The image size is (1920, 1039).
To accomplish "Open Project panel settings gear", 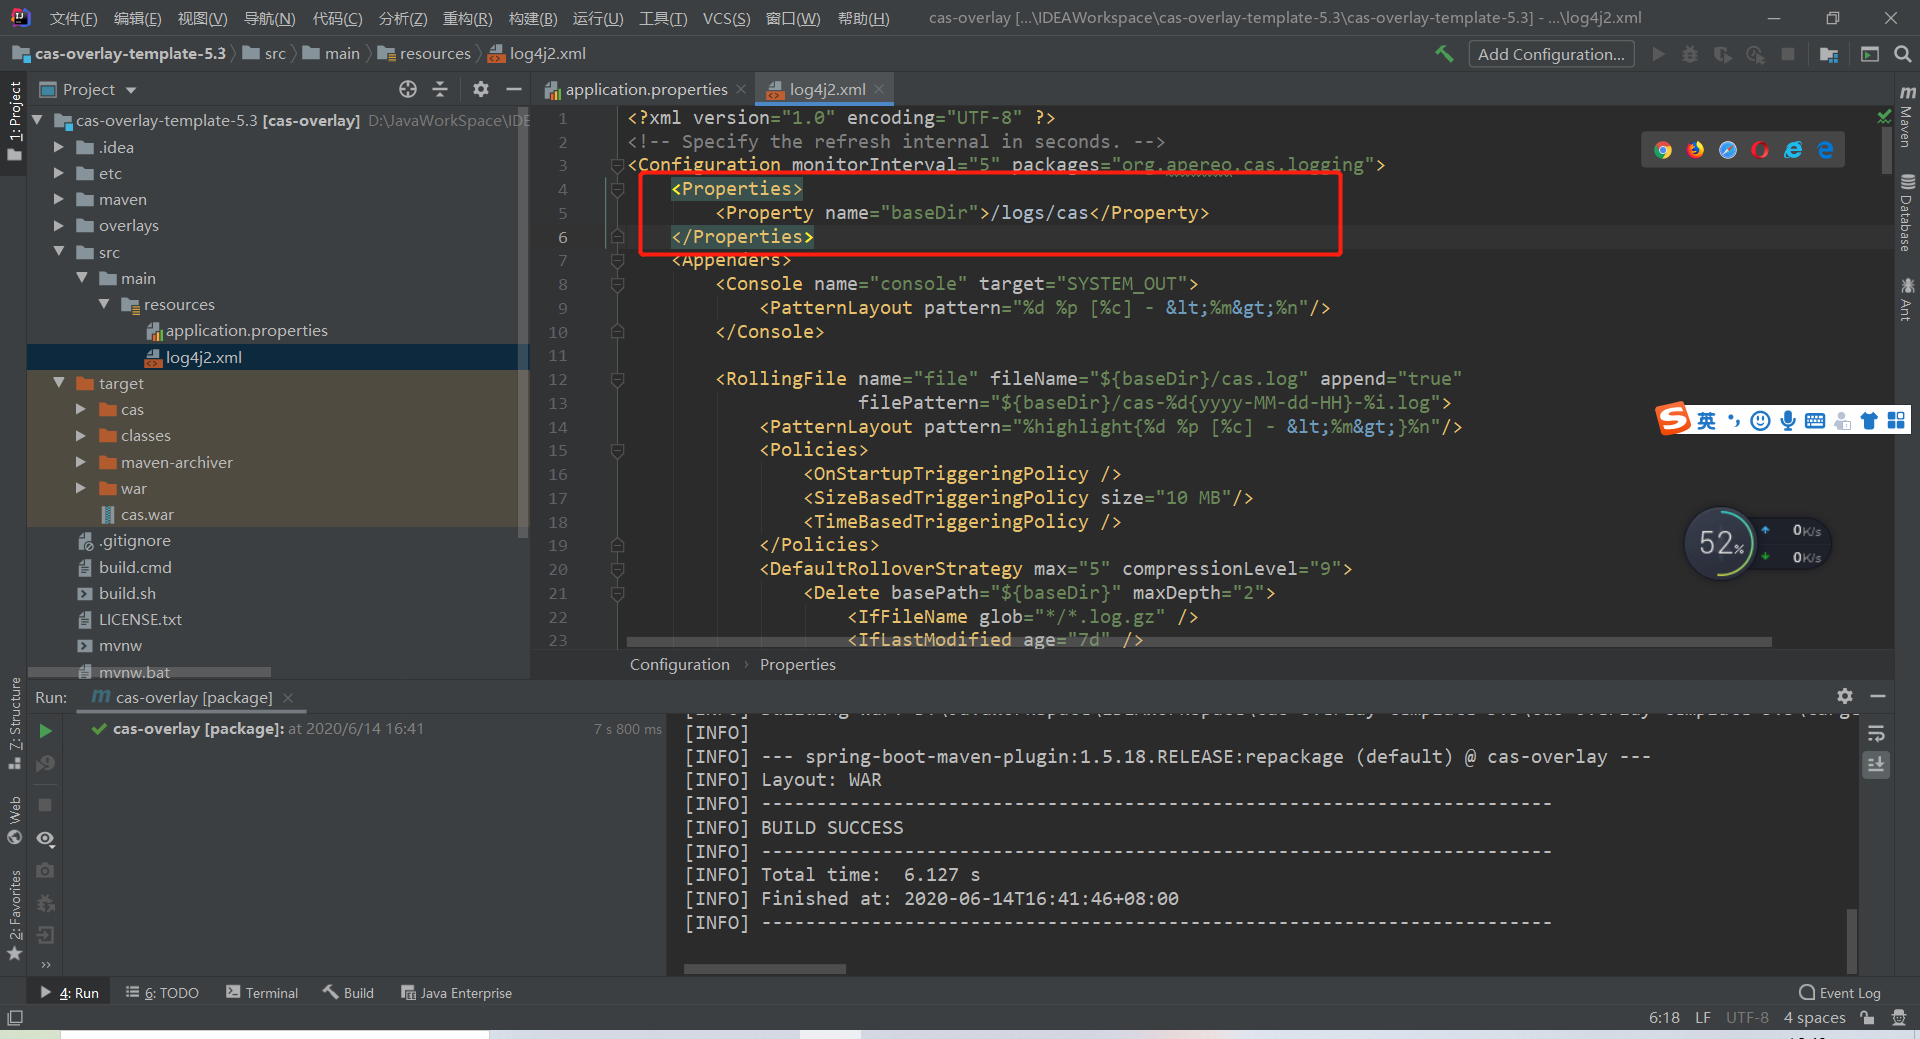I will coord(481,89).
